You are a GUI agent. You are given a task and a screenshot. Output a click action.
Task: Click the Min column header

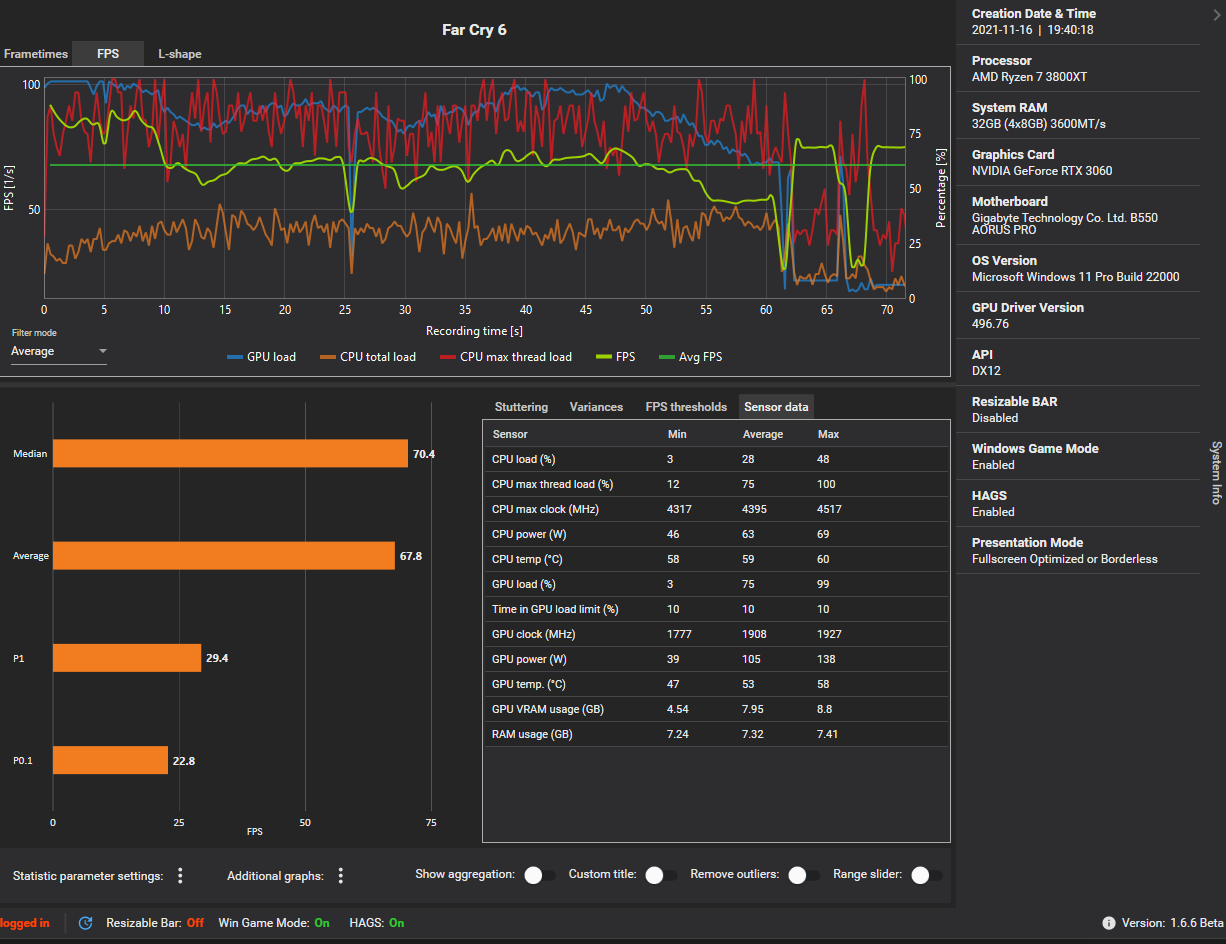[x=677, y=434]
